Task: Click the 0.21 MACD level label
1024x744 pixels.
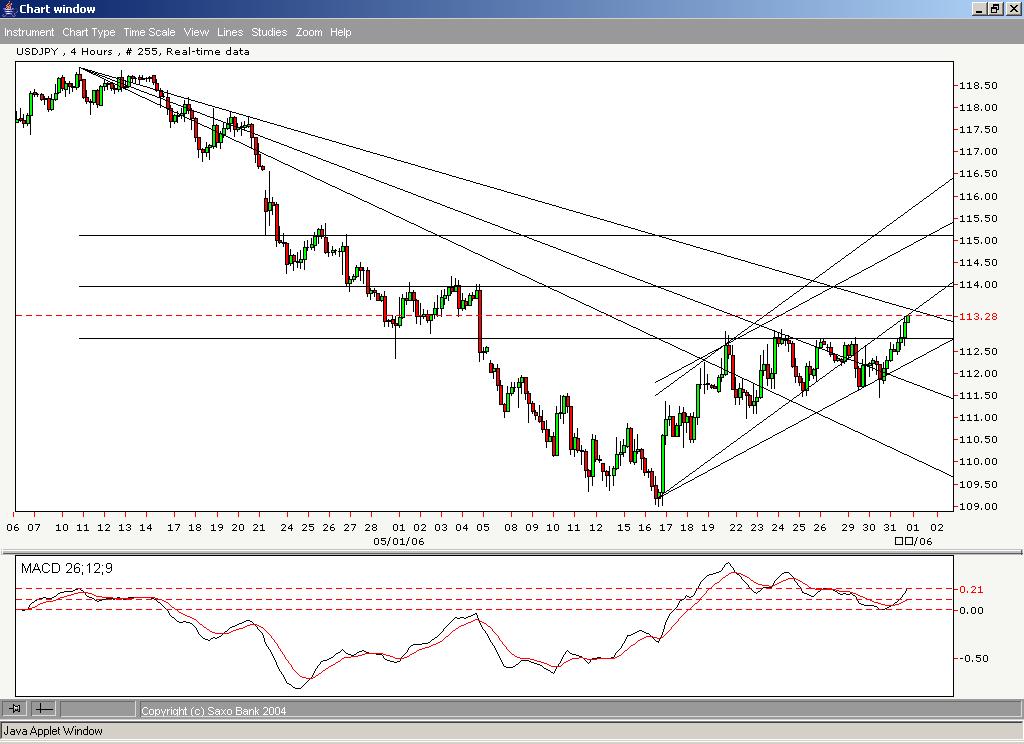Action: 972,590
